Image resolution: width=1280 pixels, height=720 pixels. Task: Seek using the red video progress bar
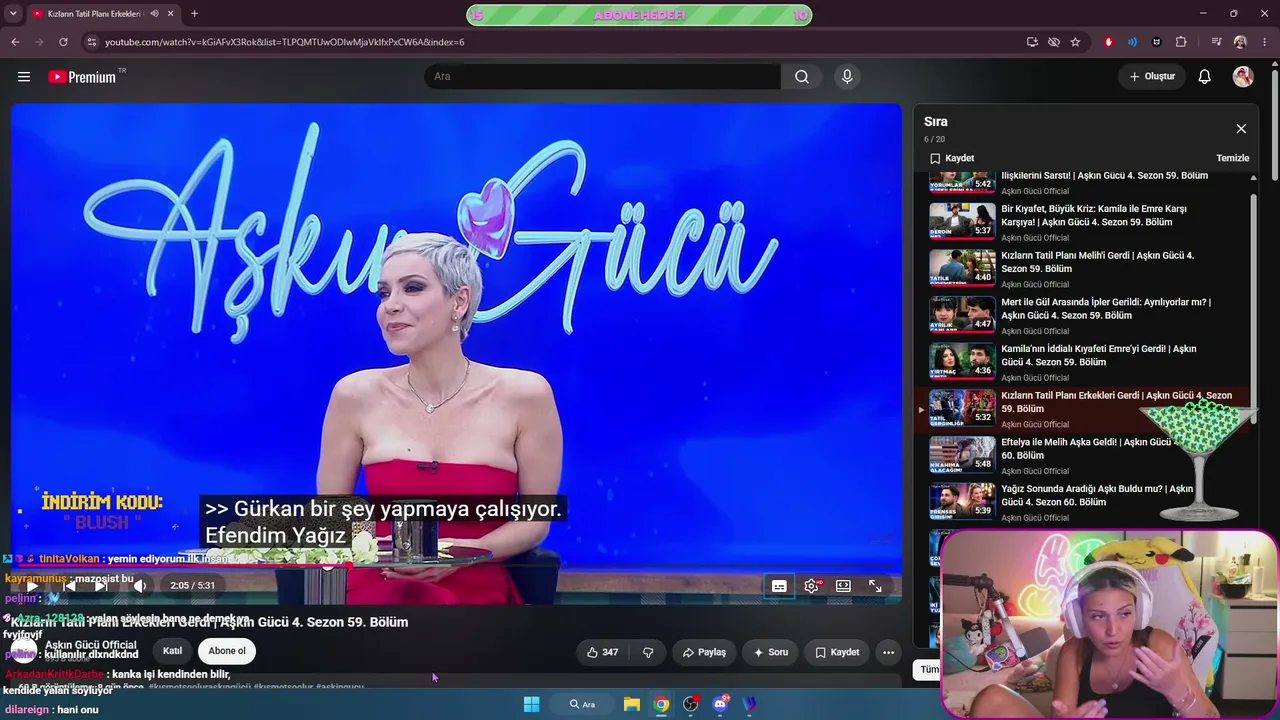pyautogui.click(x=456, y=565)
